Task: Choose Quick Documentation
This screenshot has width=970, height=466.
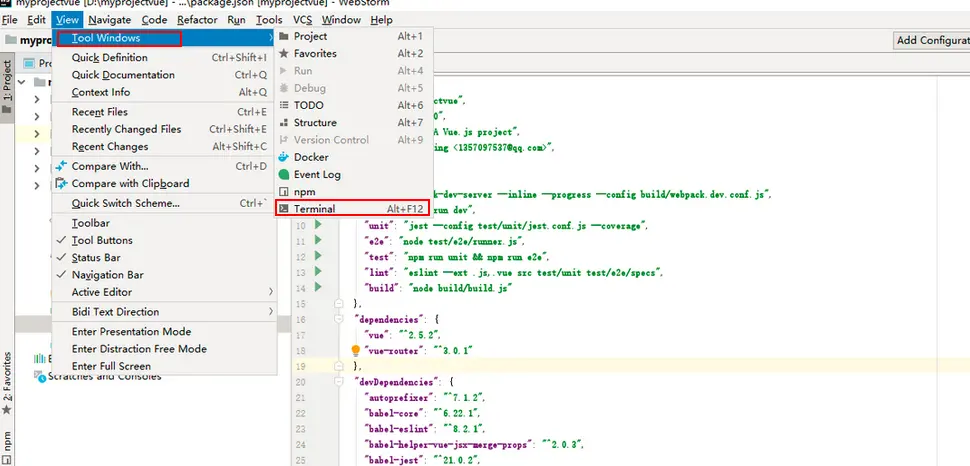Action: [164, 75]
